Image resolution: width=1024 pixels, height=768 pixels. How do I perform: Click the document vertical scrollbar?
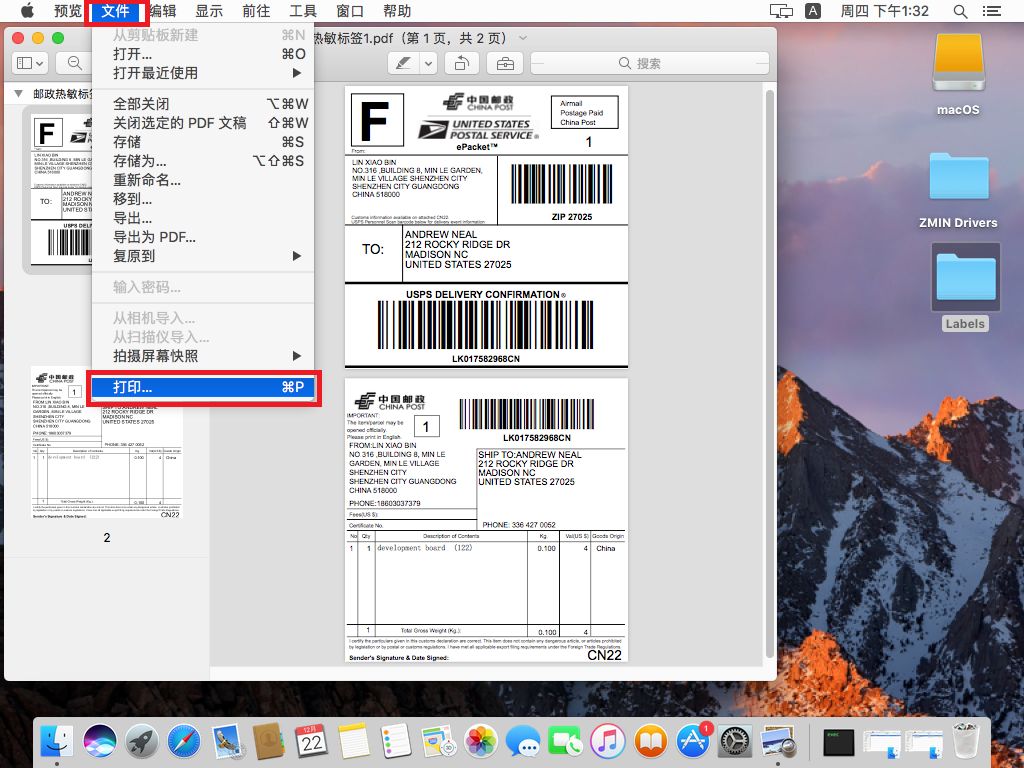[770, 374]
